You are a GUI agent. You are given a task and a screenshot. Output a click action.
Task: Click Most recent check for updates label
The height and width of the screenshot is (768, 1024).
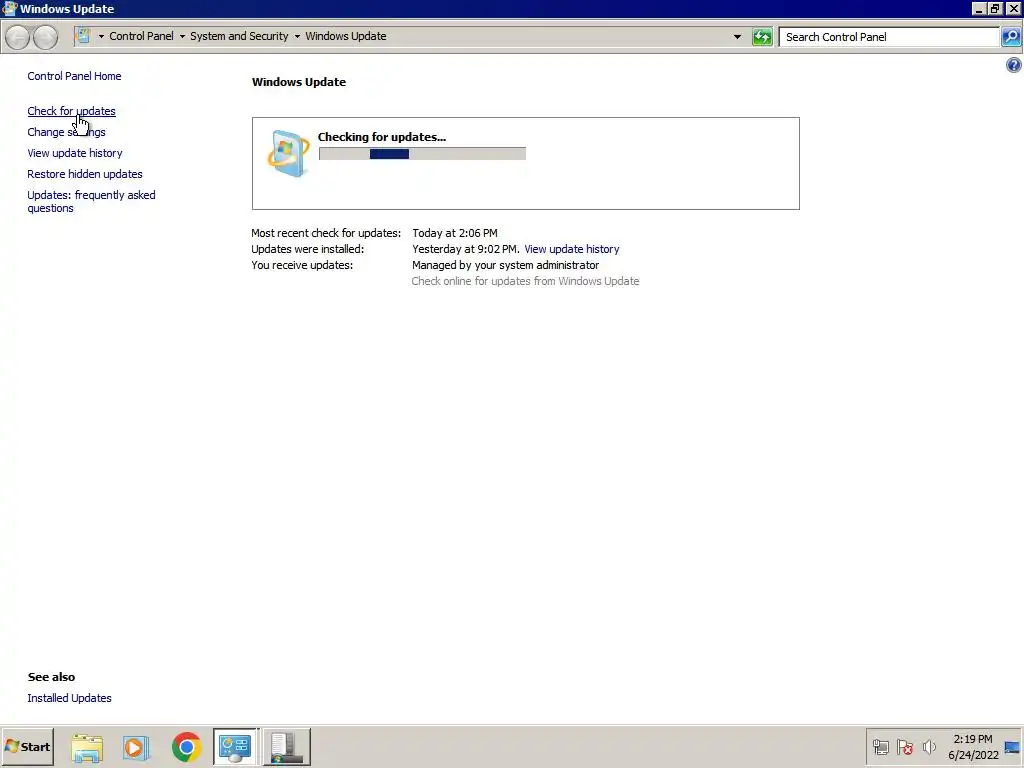[326, 233]
